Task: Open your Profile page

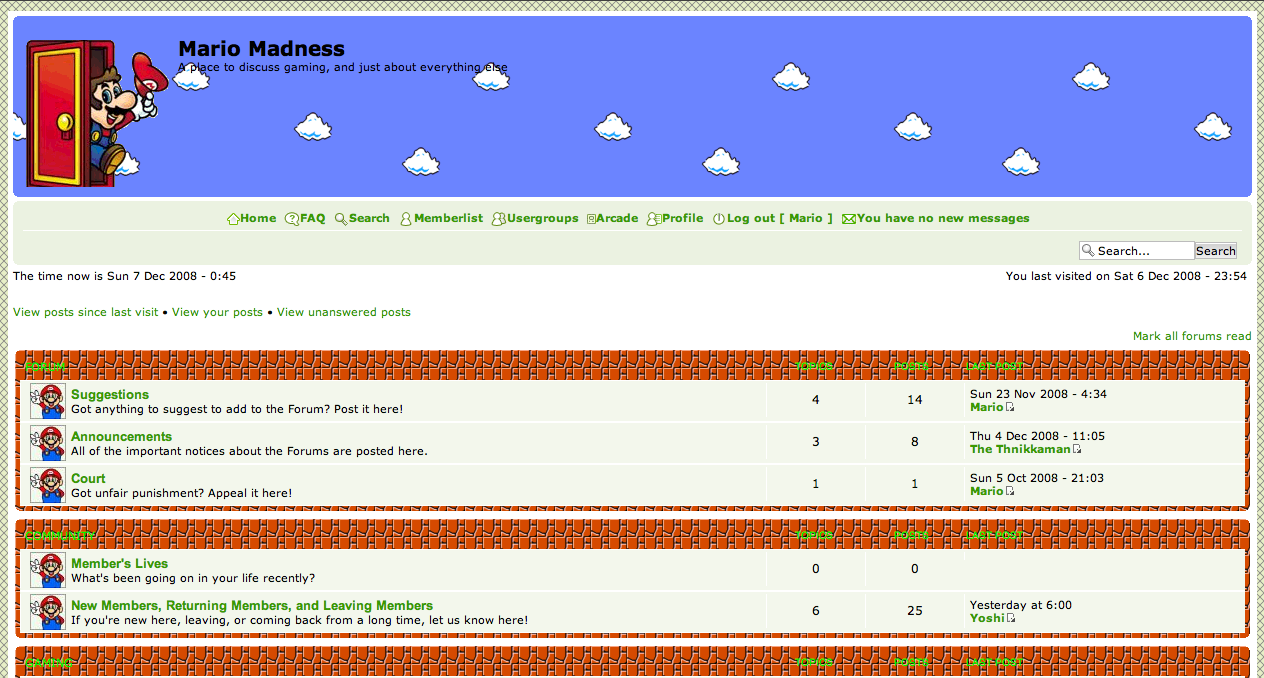Action: point(683,218)
